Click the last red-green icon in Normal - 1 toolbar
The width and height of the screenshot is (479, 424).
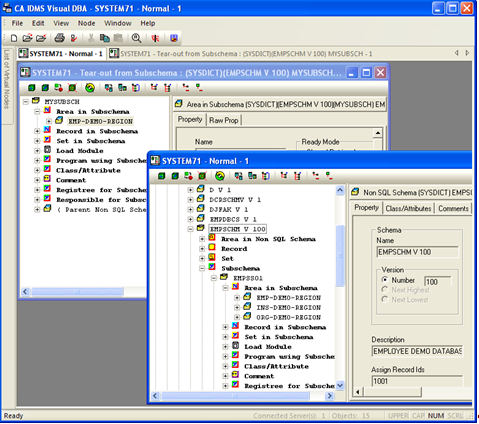[329, 176]
